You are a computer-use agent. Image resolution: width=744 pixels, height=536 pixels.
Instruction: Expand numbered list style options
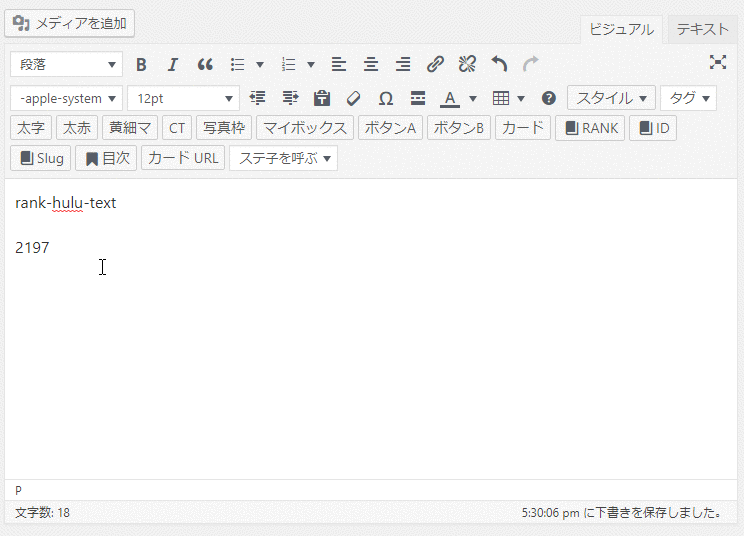(311, 65)
